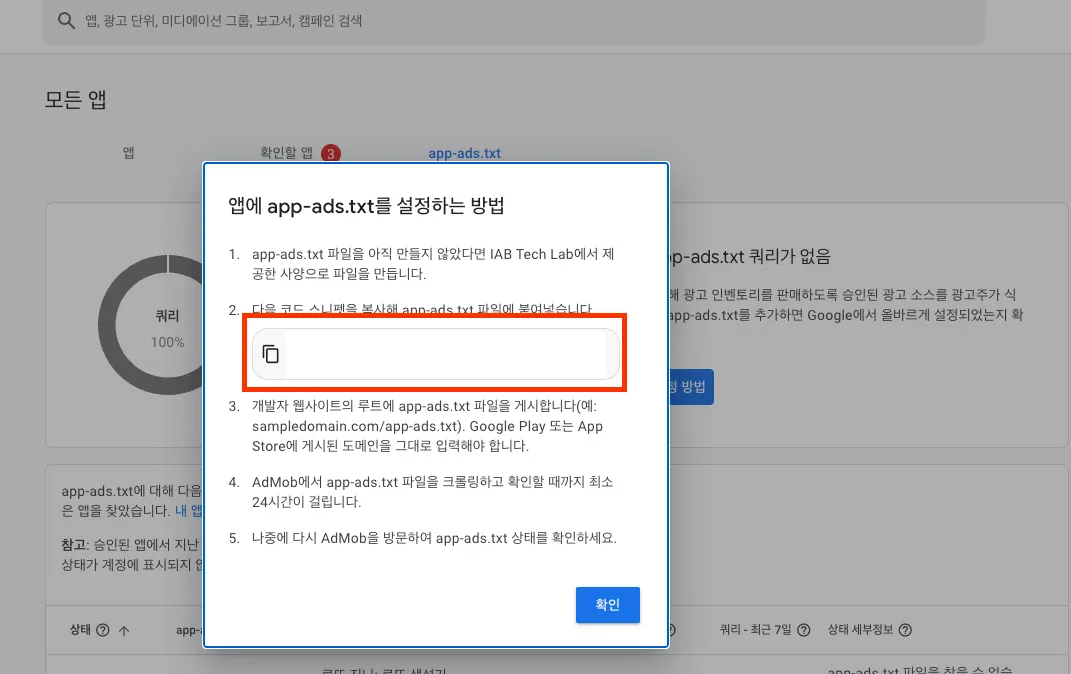The image size is (1071, 674).
Task: Open help icon beside 쿼리 - 최근 7일
Action: click(804, 630)
